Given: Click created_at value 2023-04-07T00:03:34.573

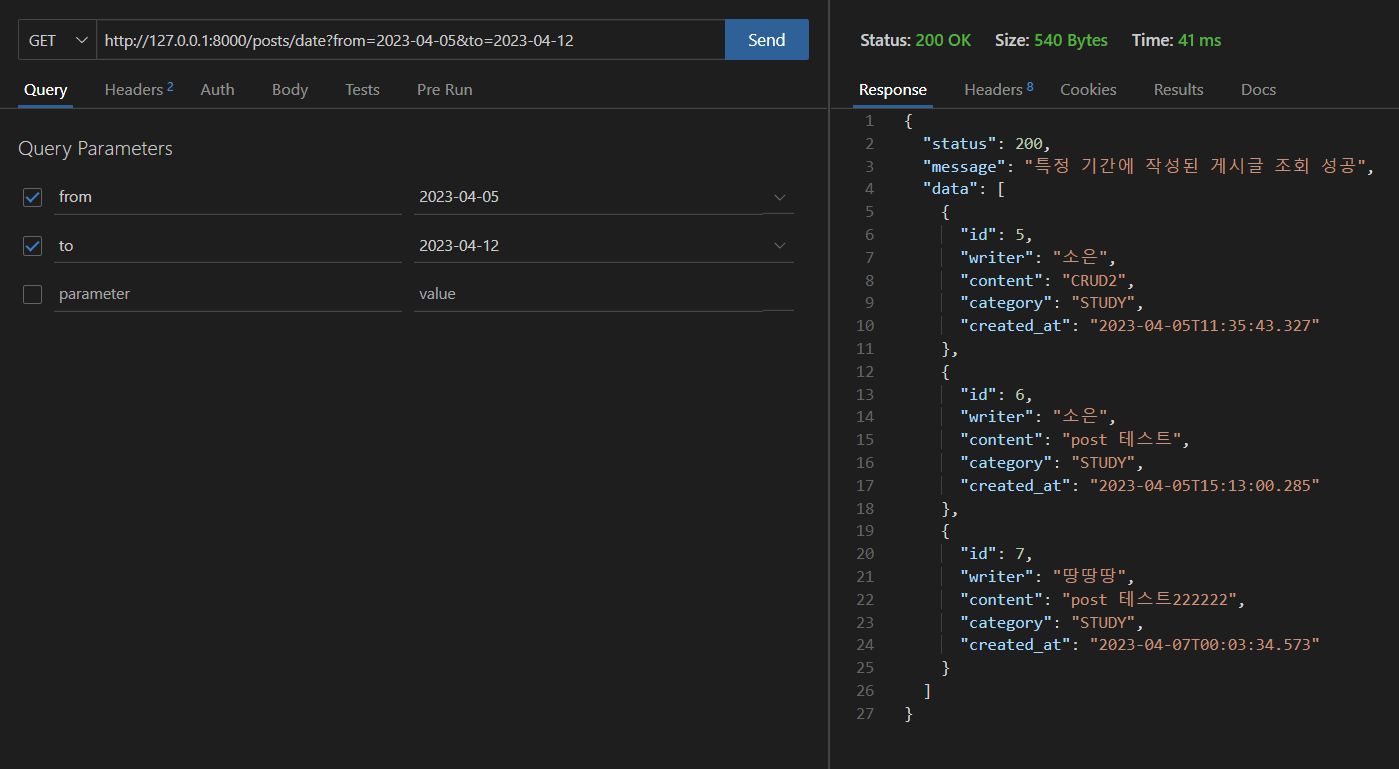Looking at the screenshot, I should click(x=1205, y=646).
